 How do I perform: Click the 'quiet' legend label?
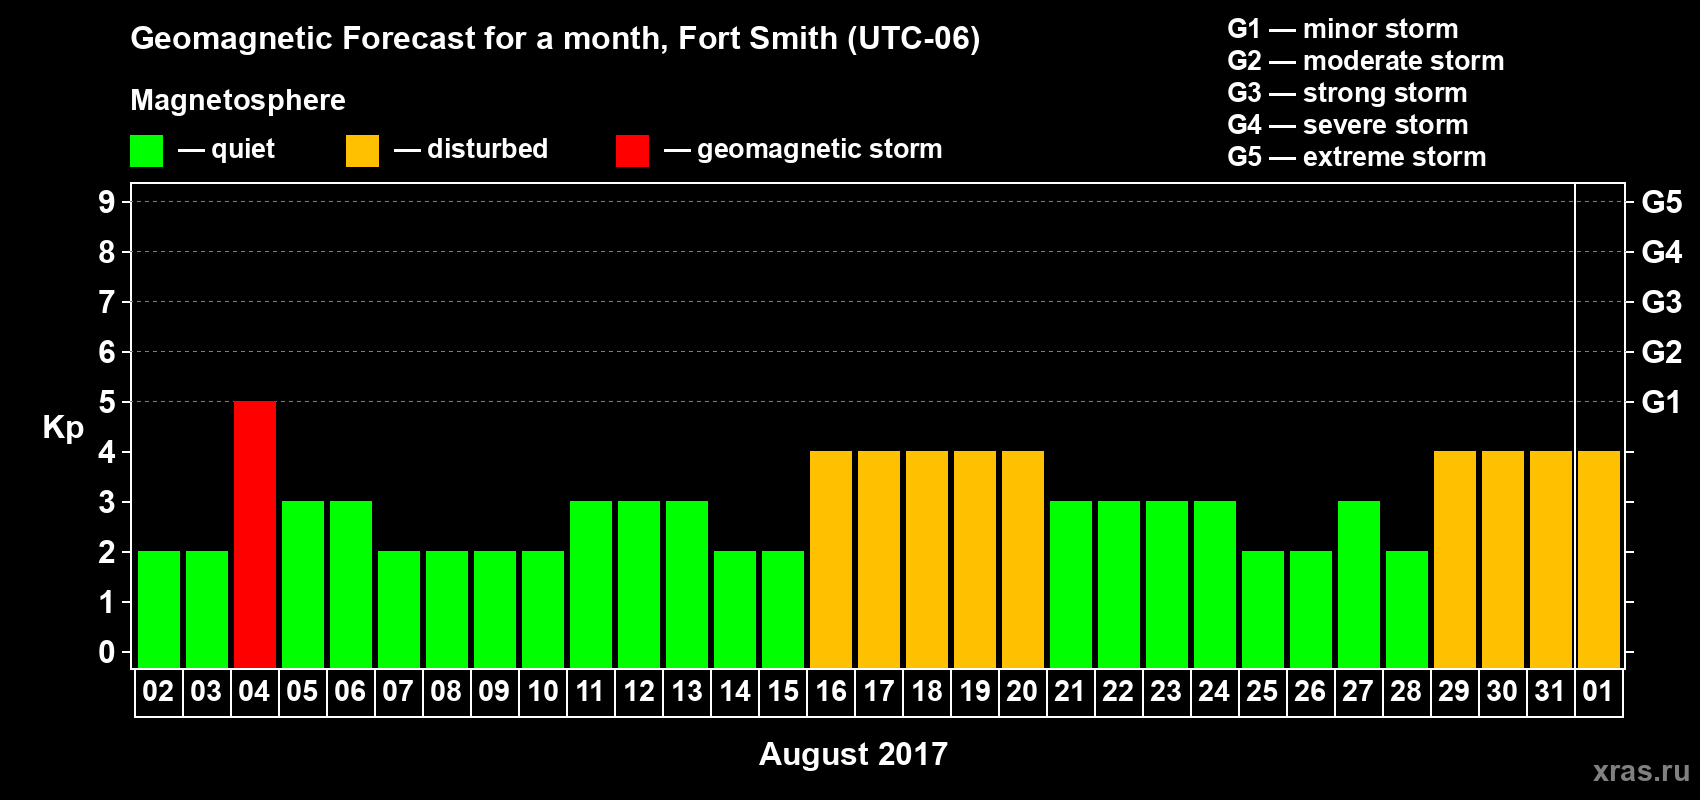point(243,149)
